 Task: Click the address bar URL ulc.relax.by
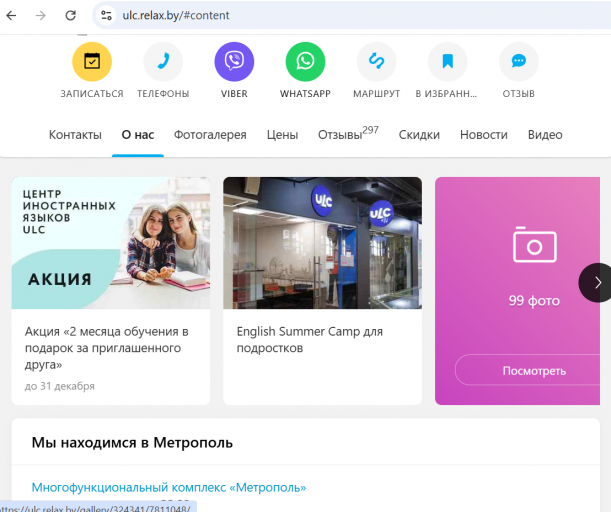pos(176,16)
